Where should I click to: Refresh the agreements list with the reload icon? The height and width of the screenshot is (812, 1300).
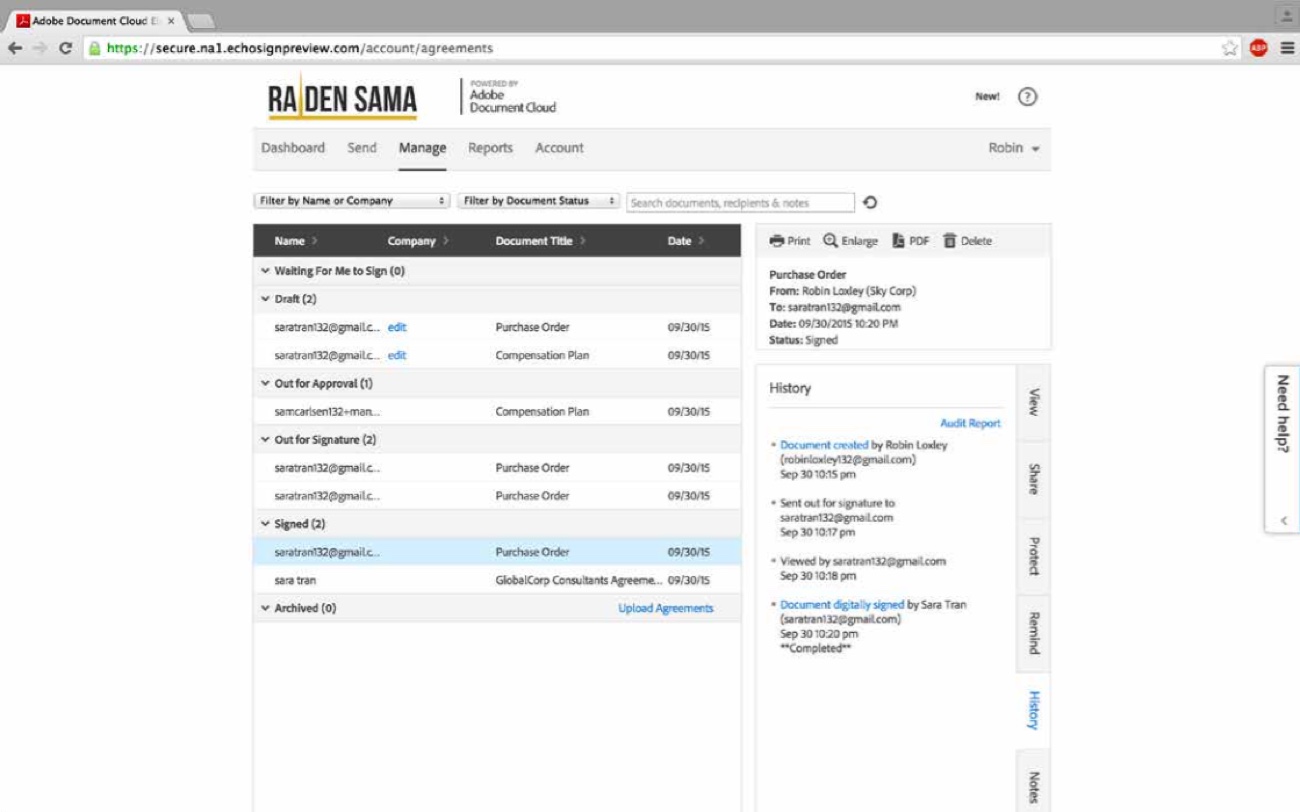click(x=870, y=203)
